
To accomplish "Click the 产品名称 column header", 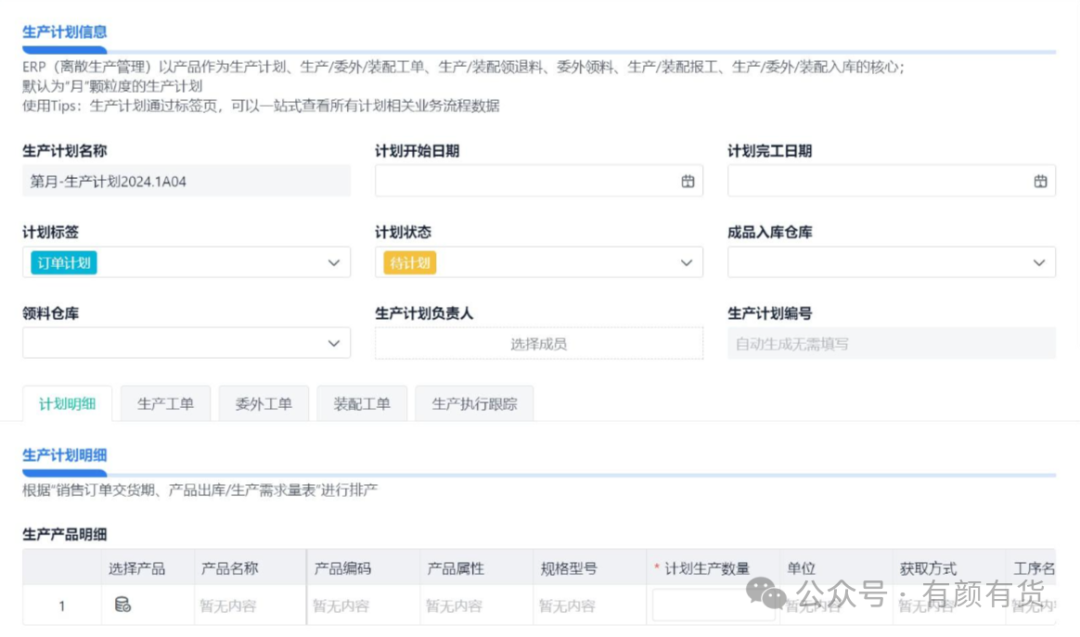I will point(229,568).
